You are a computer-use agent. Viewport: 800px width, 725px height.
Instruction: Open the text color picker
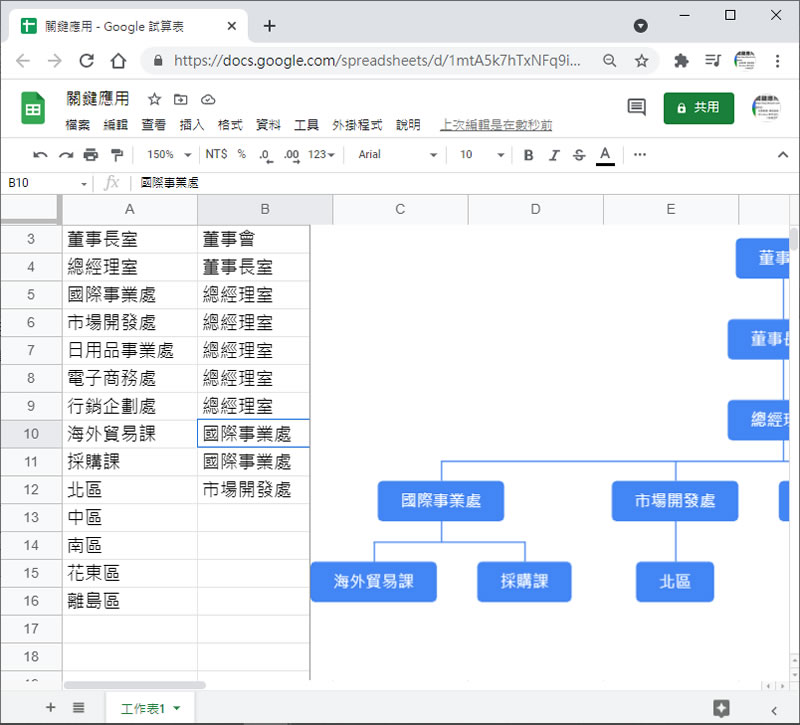coord(605,155)
